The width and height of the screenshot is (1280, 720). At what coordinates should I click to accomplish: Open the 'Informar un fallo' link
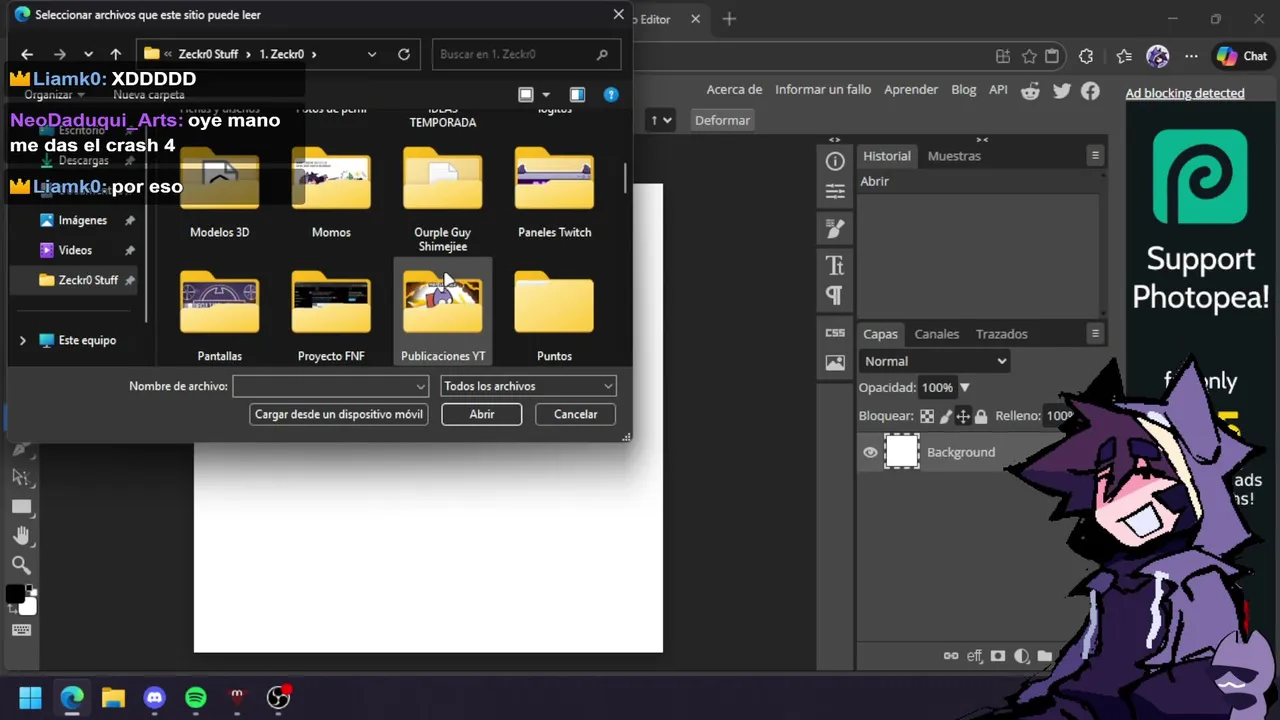(x=823, y=89)
